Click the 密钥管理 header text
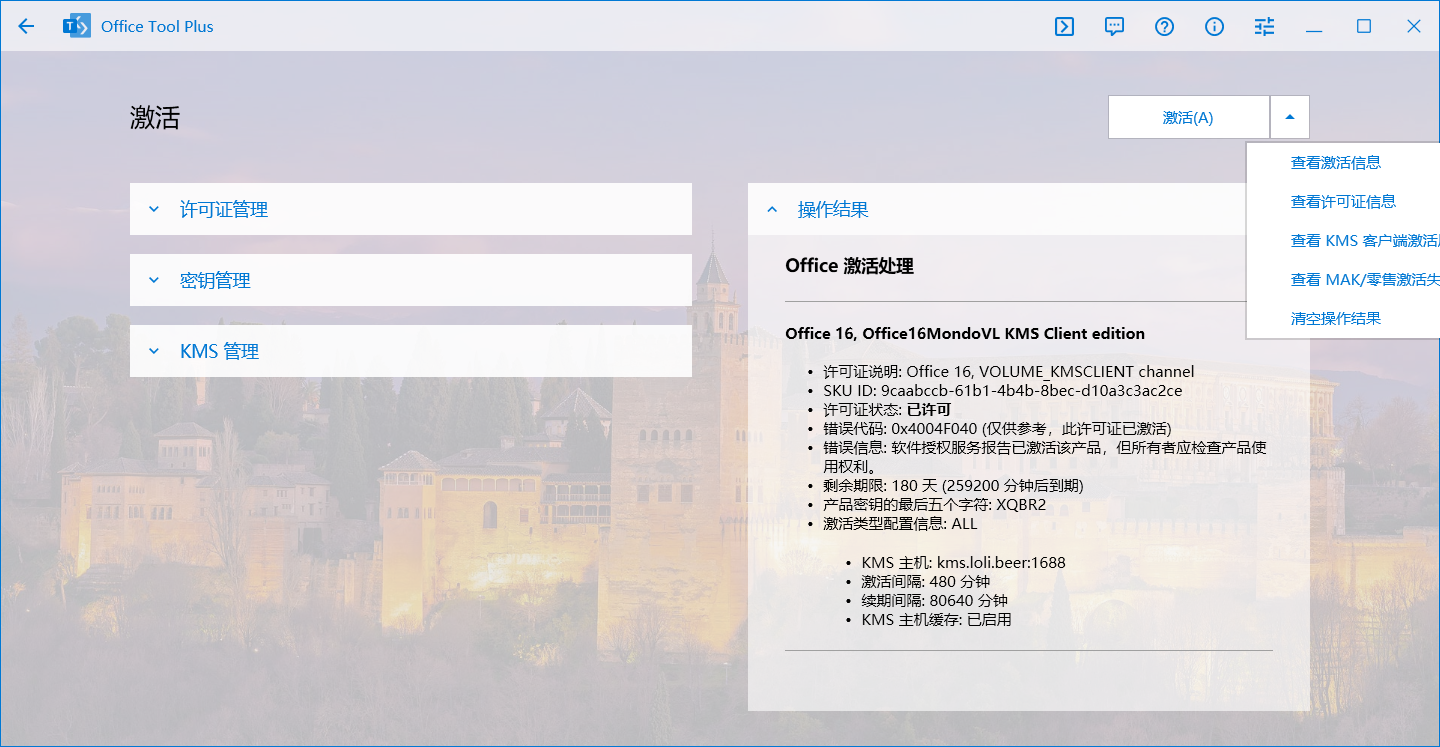Viewport: 1440px width, 747px height. coord(215,281)
